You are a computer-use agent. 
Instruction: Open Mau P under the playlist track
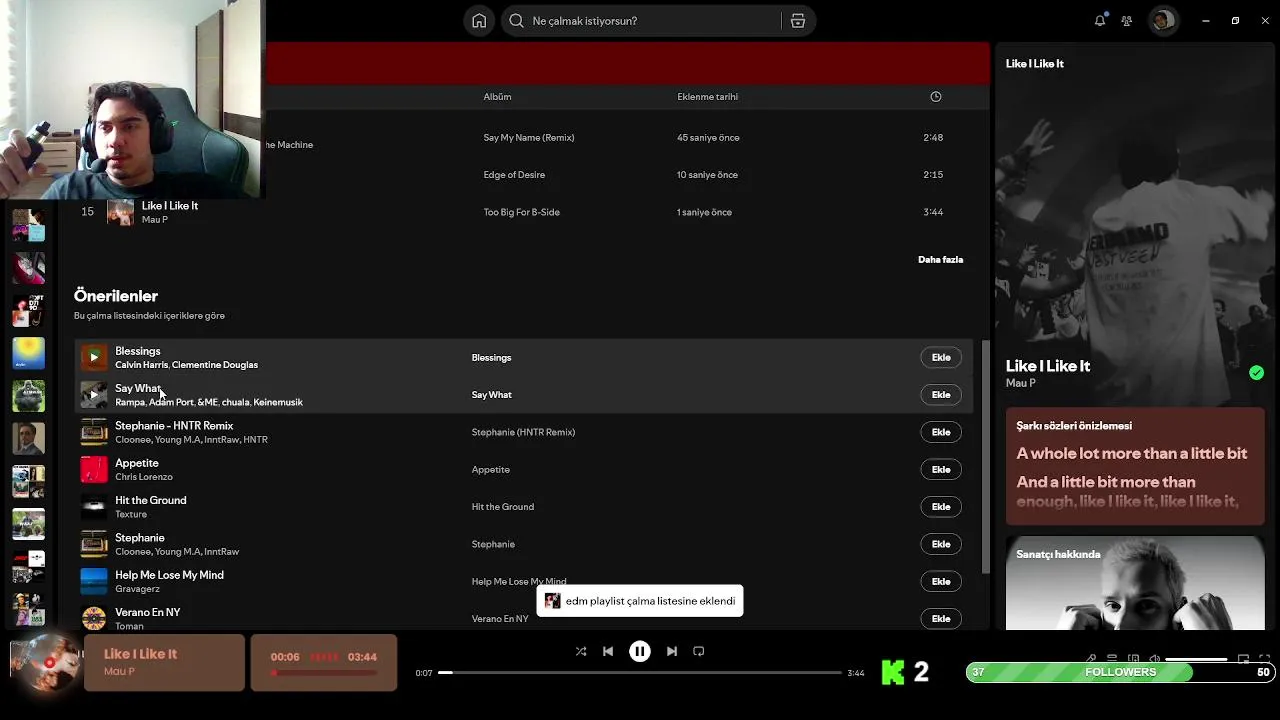[x=155, y=220]
